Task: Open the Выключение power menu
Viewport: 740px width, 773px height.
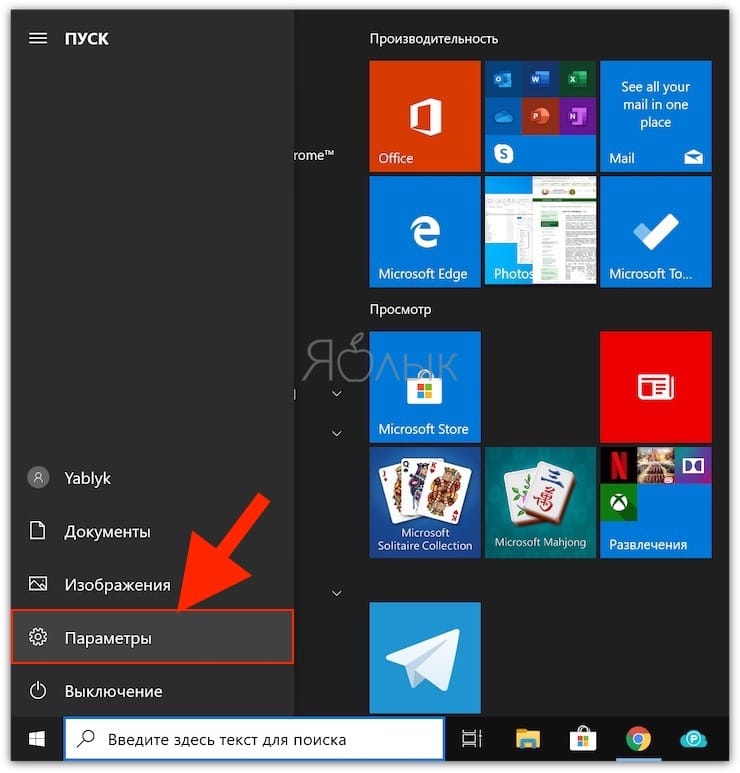Action: [153, 691]
